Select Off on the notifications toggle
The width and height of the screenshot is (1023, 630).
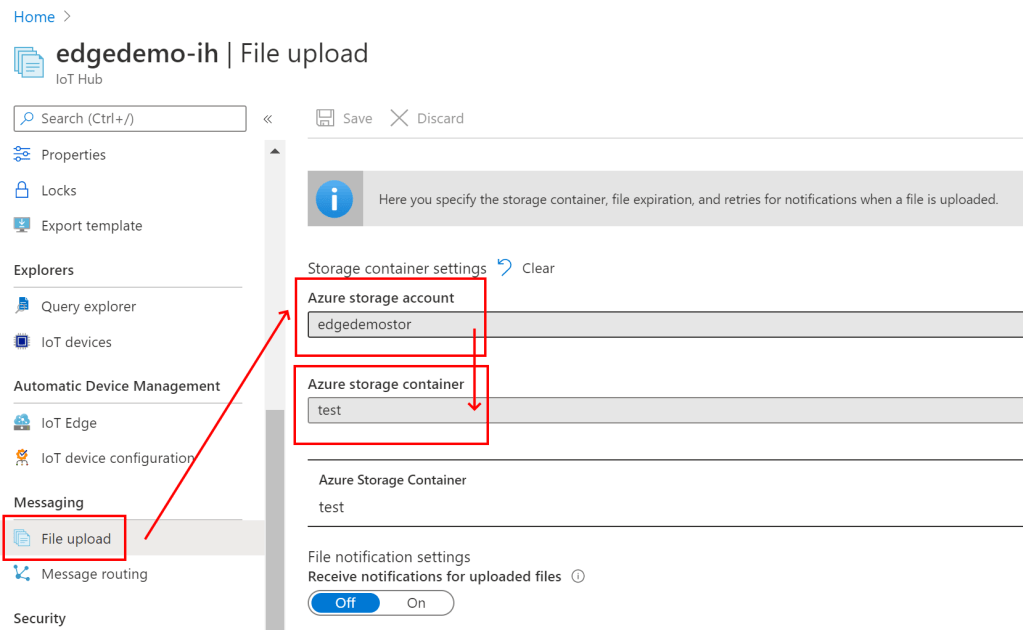[345, 603]
